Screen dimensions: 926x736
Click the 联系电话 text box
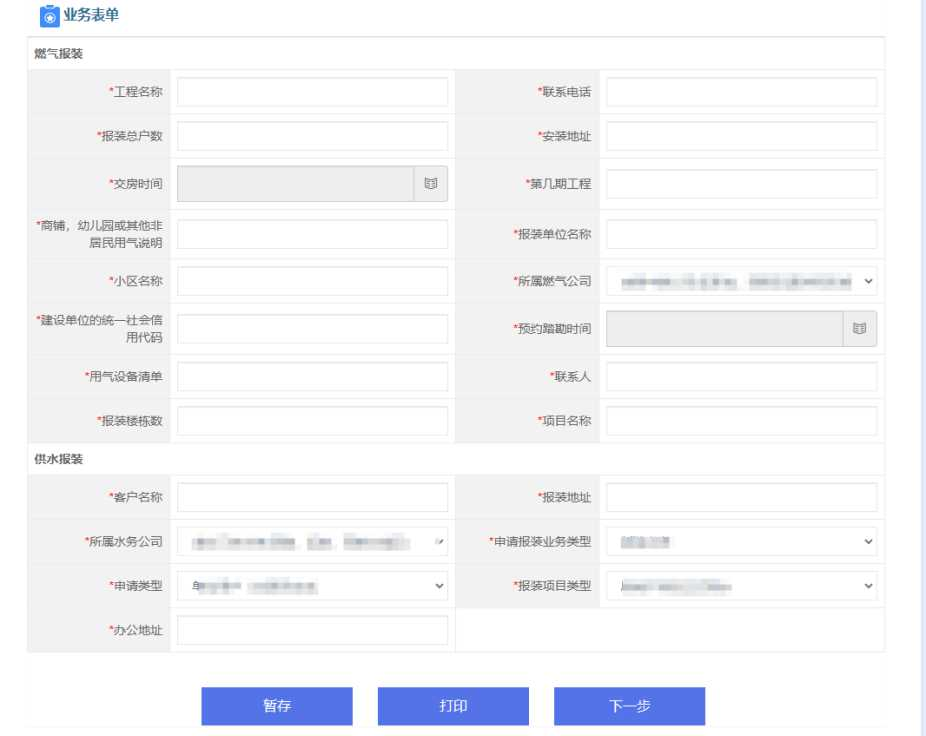741,92
